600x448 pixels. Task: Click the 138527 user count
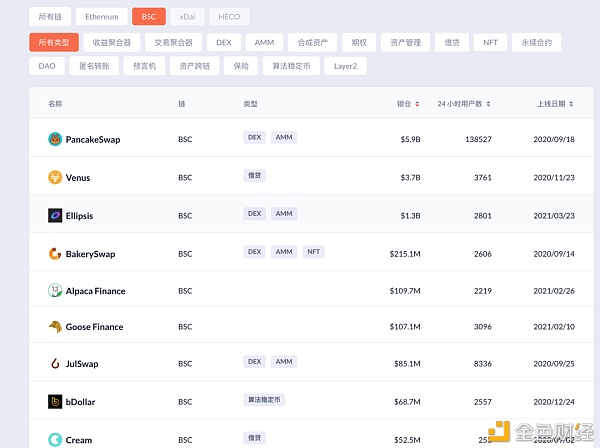tap(478, 139)
